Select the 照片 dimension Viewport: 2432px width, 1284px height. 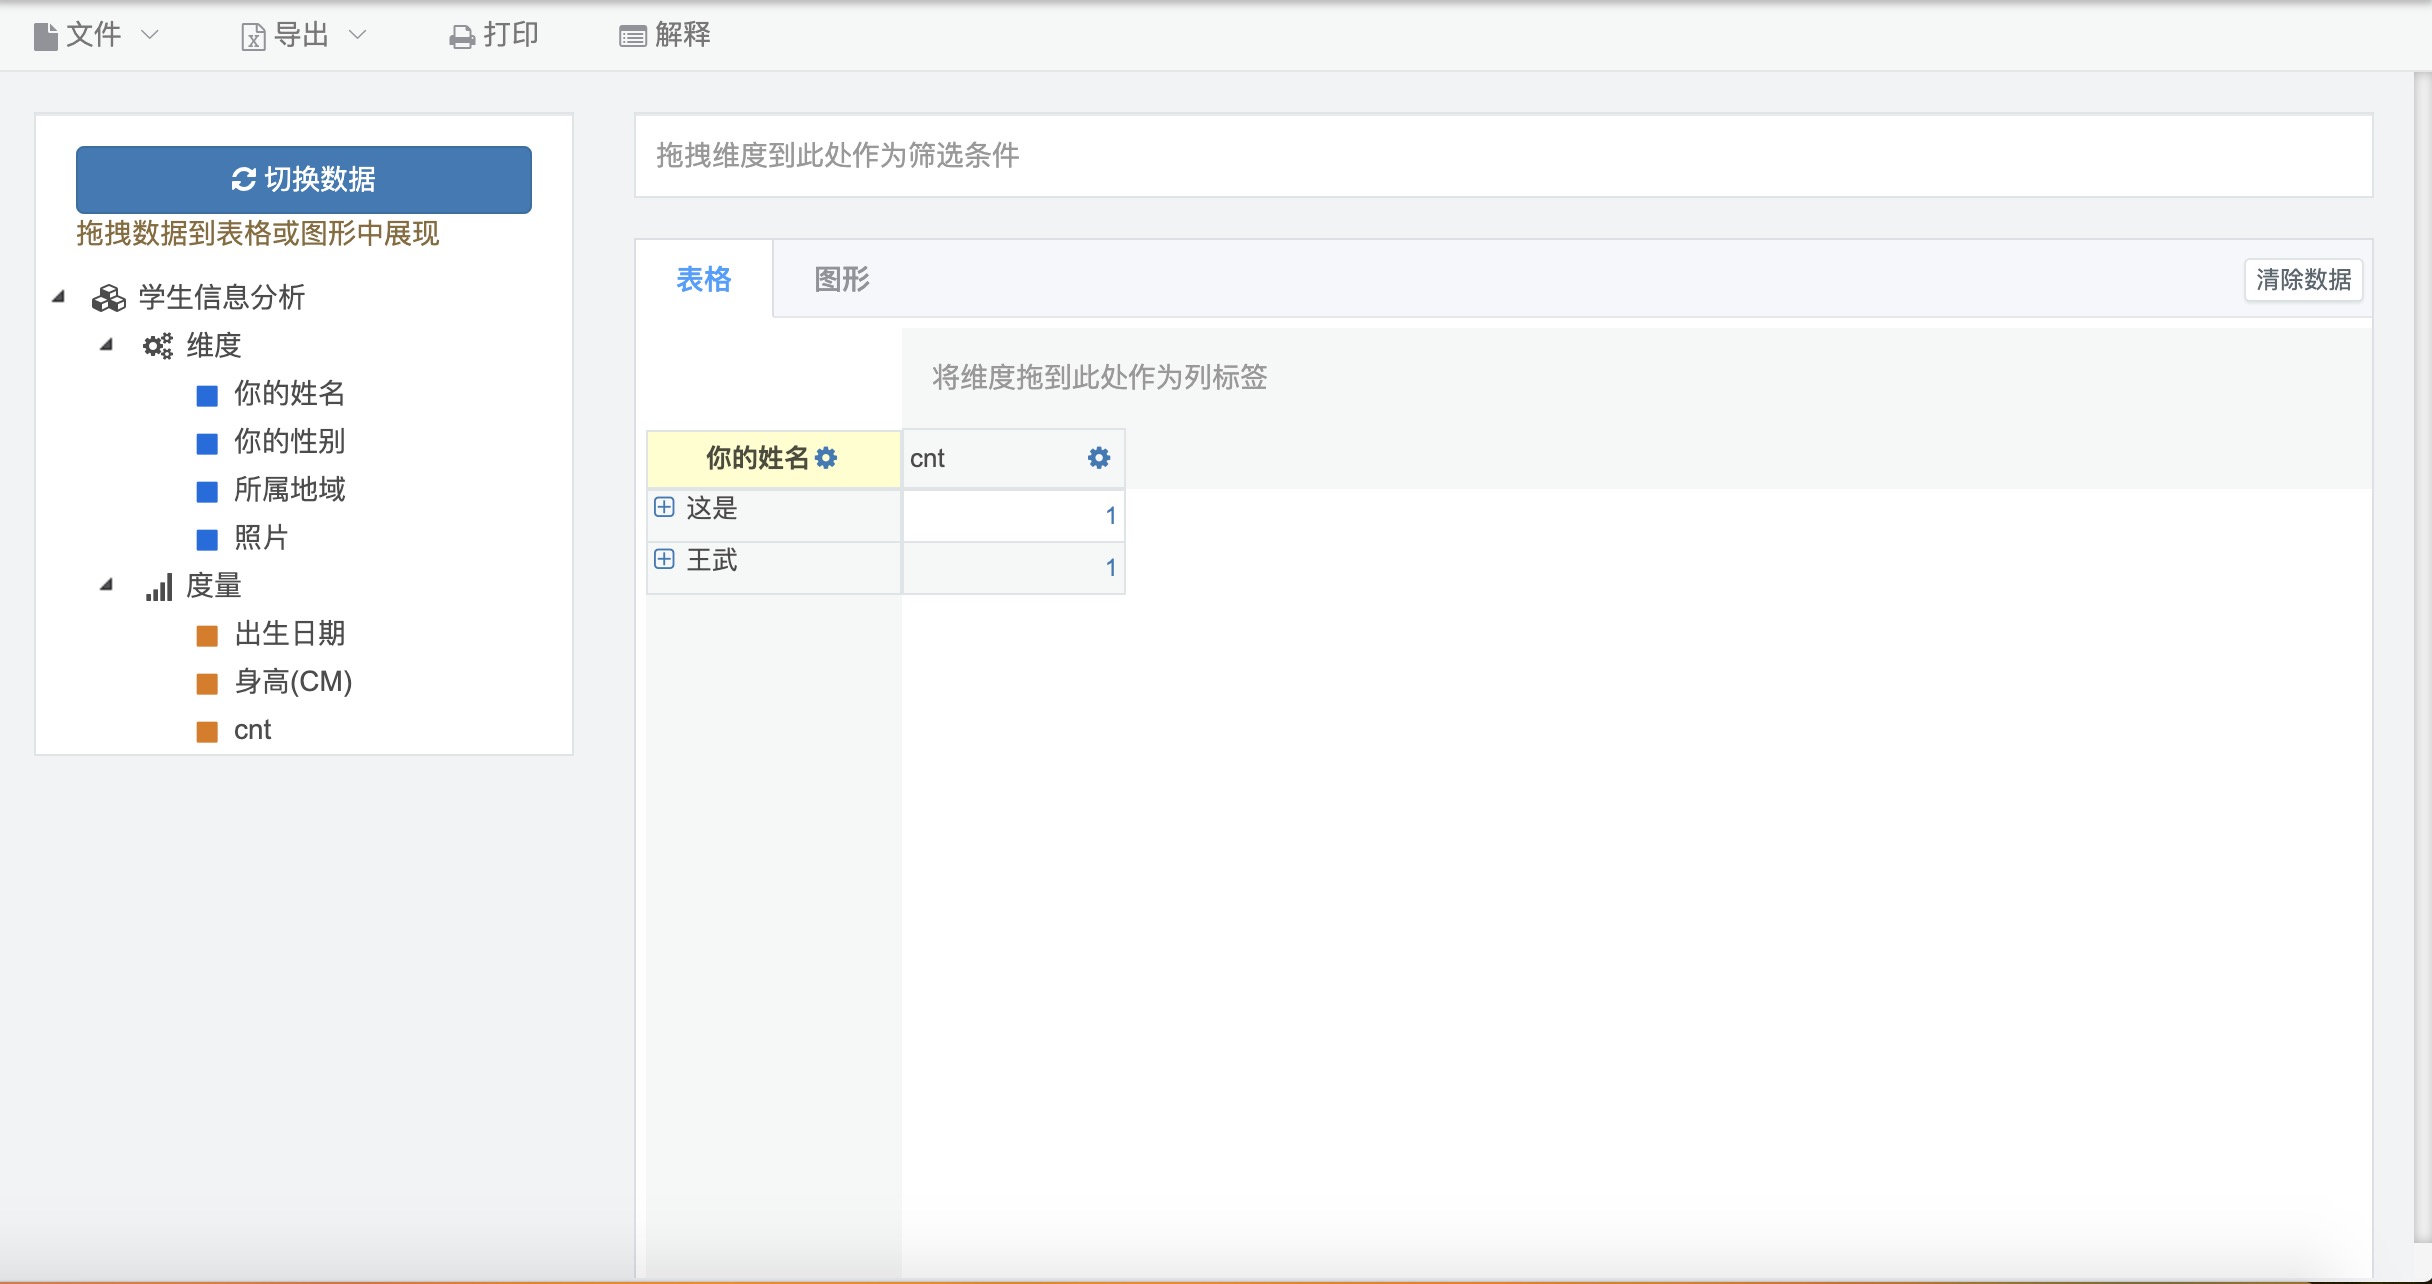point(261,537)
